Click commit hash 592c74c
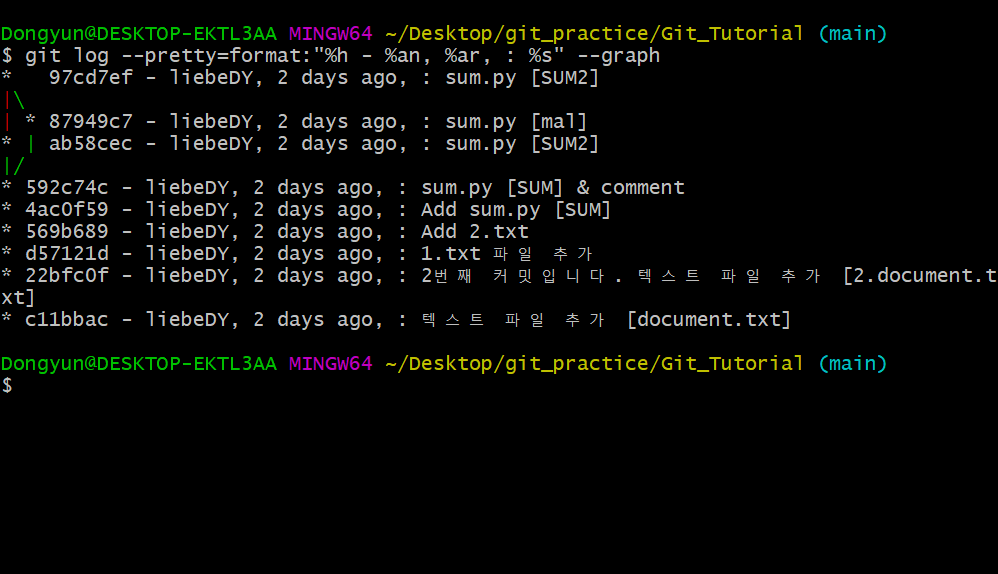998x574 pixels. (x=67, y=188)
